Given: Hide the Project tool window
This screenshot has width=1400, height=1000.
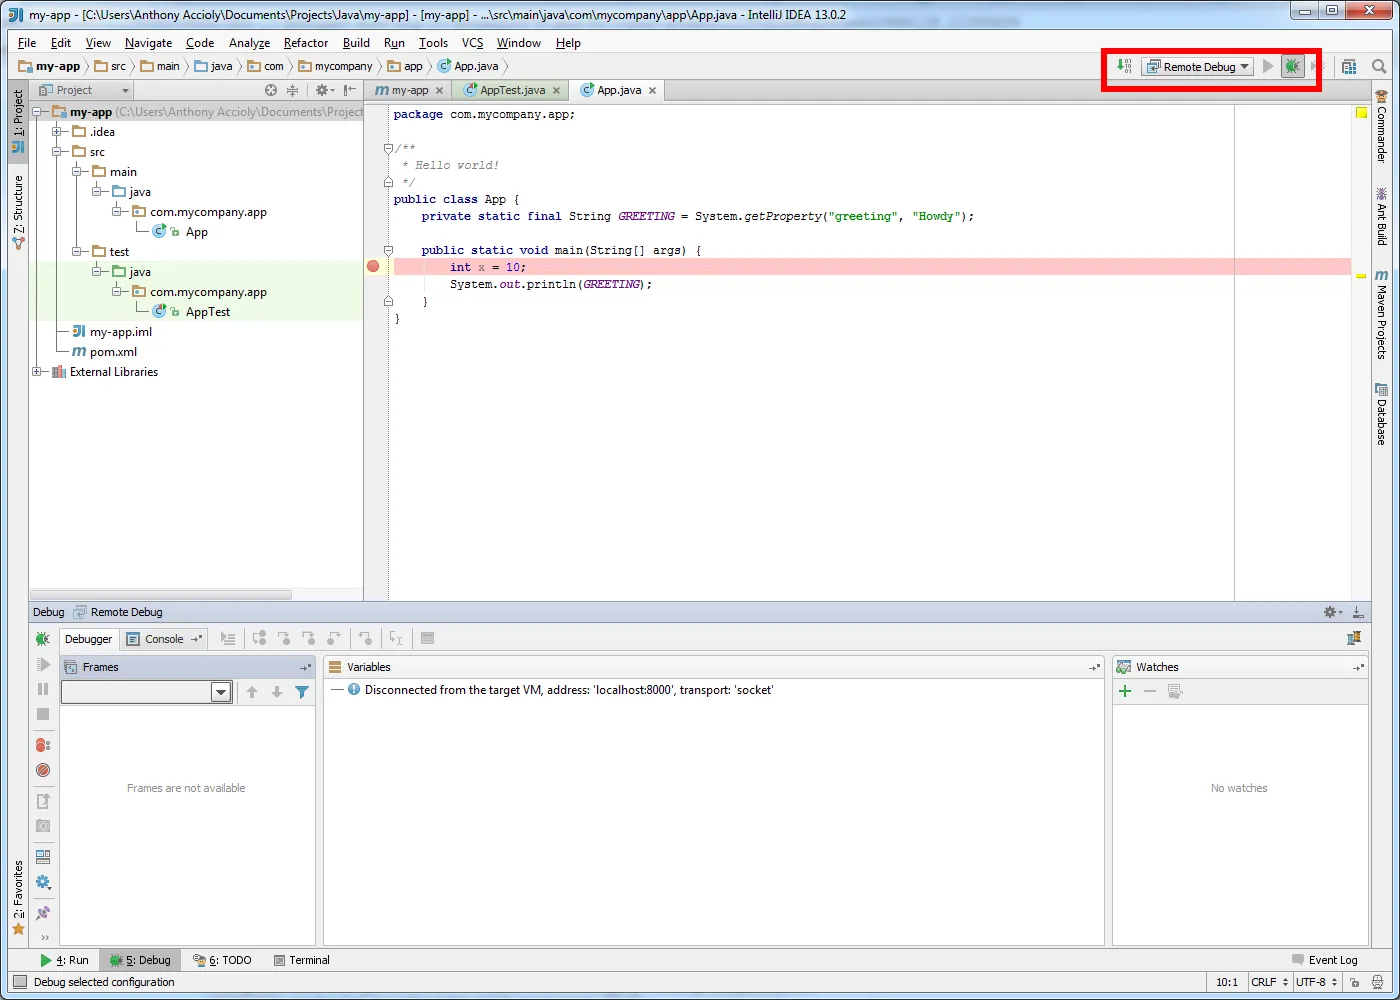Looking at the screenshot, I should click(350, 90).
